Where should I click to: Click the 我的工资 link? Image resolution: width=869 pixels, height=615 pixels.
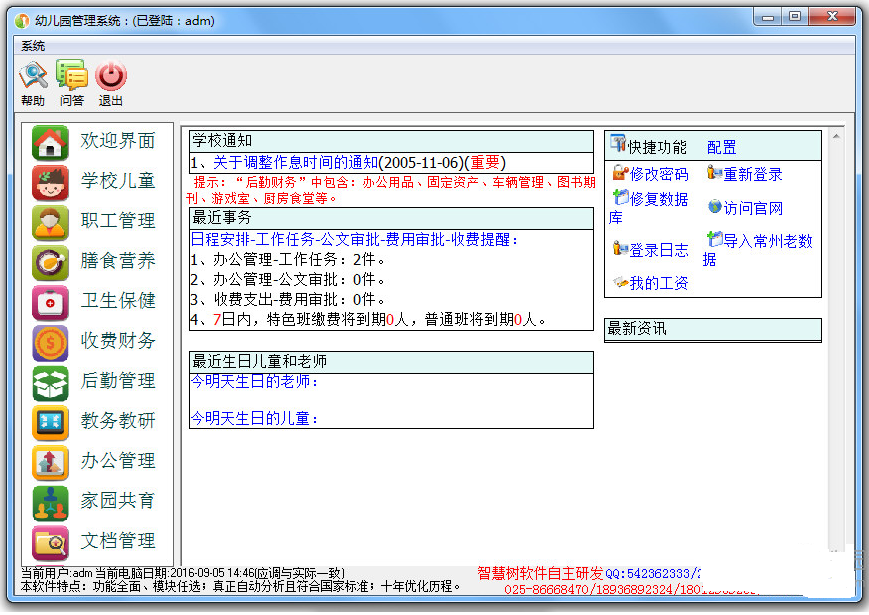[659, 284]
